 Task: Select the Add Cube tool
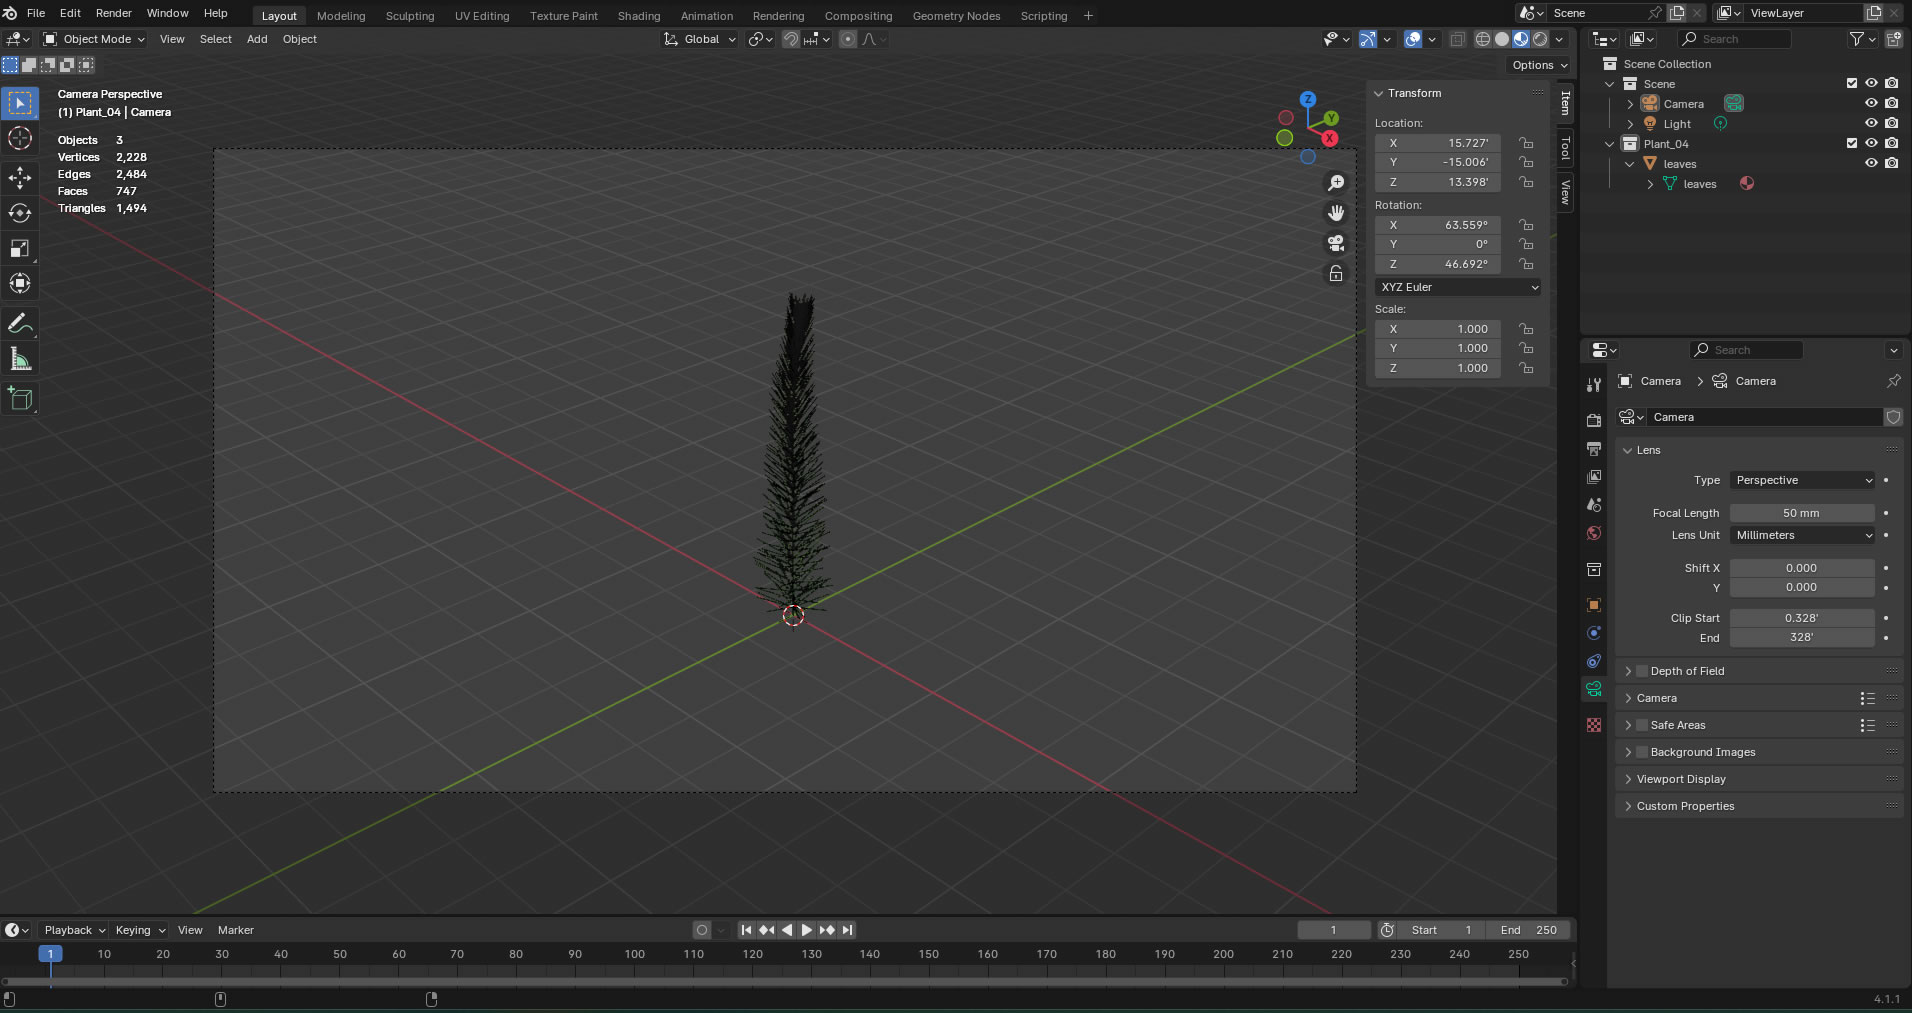coord(20,399)
